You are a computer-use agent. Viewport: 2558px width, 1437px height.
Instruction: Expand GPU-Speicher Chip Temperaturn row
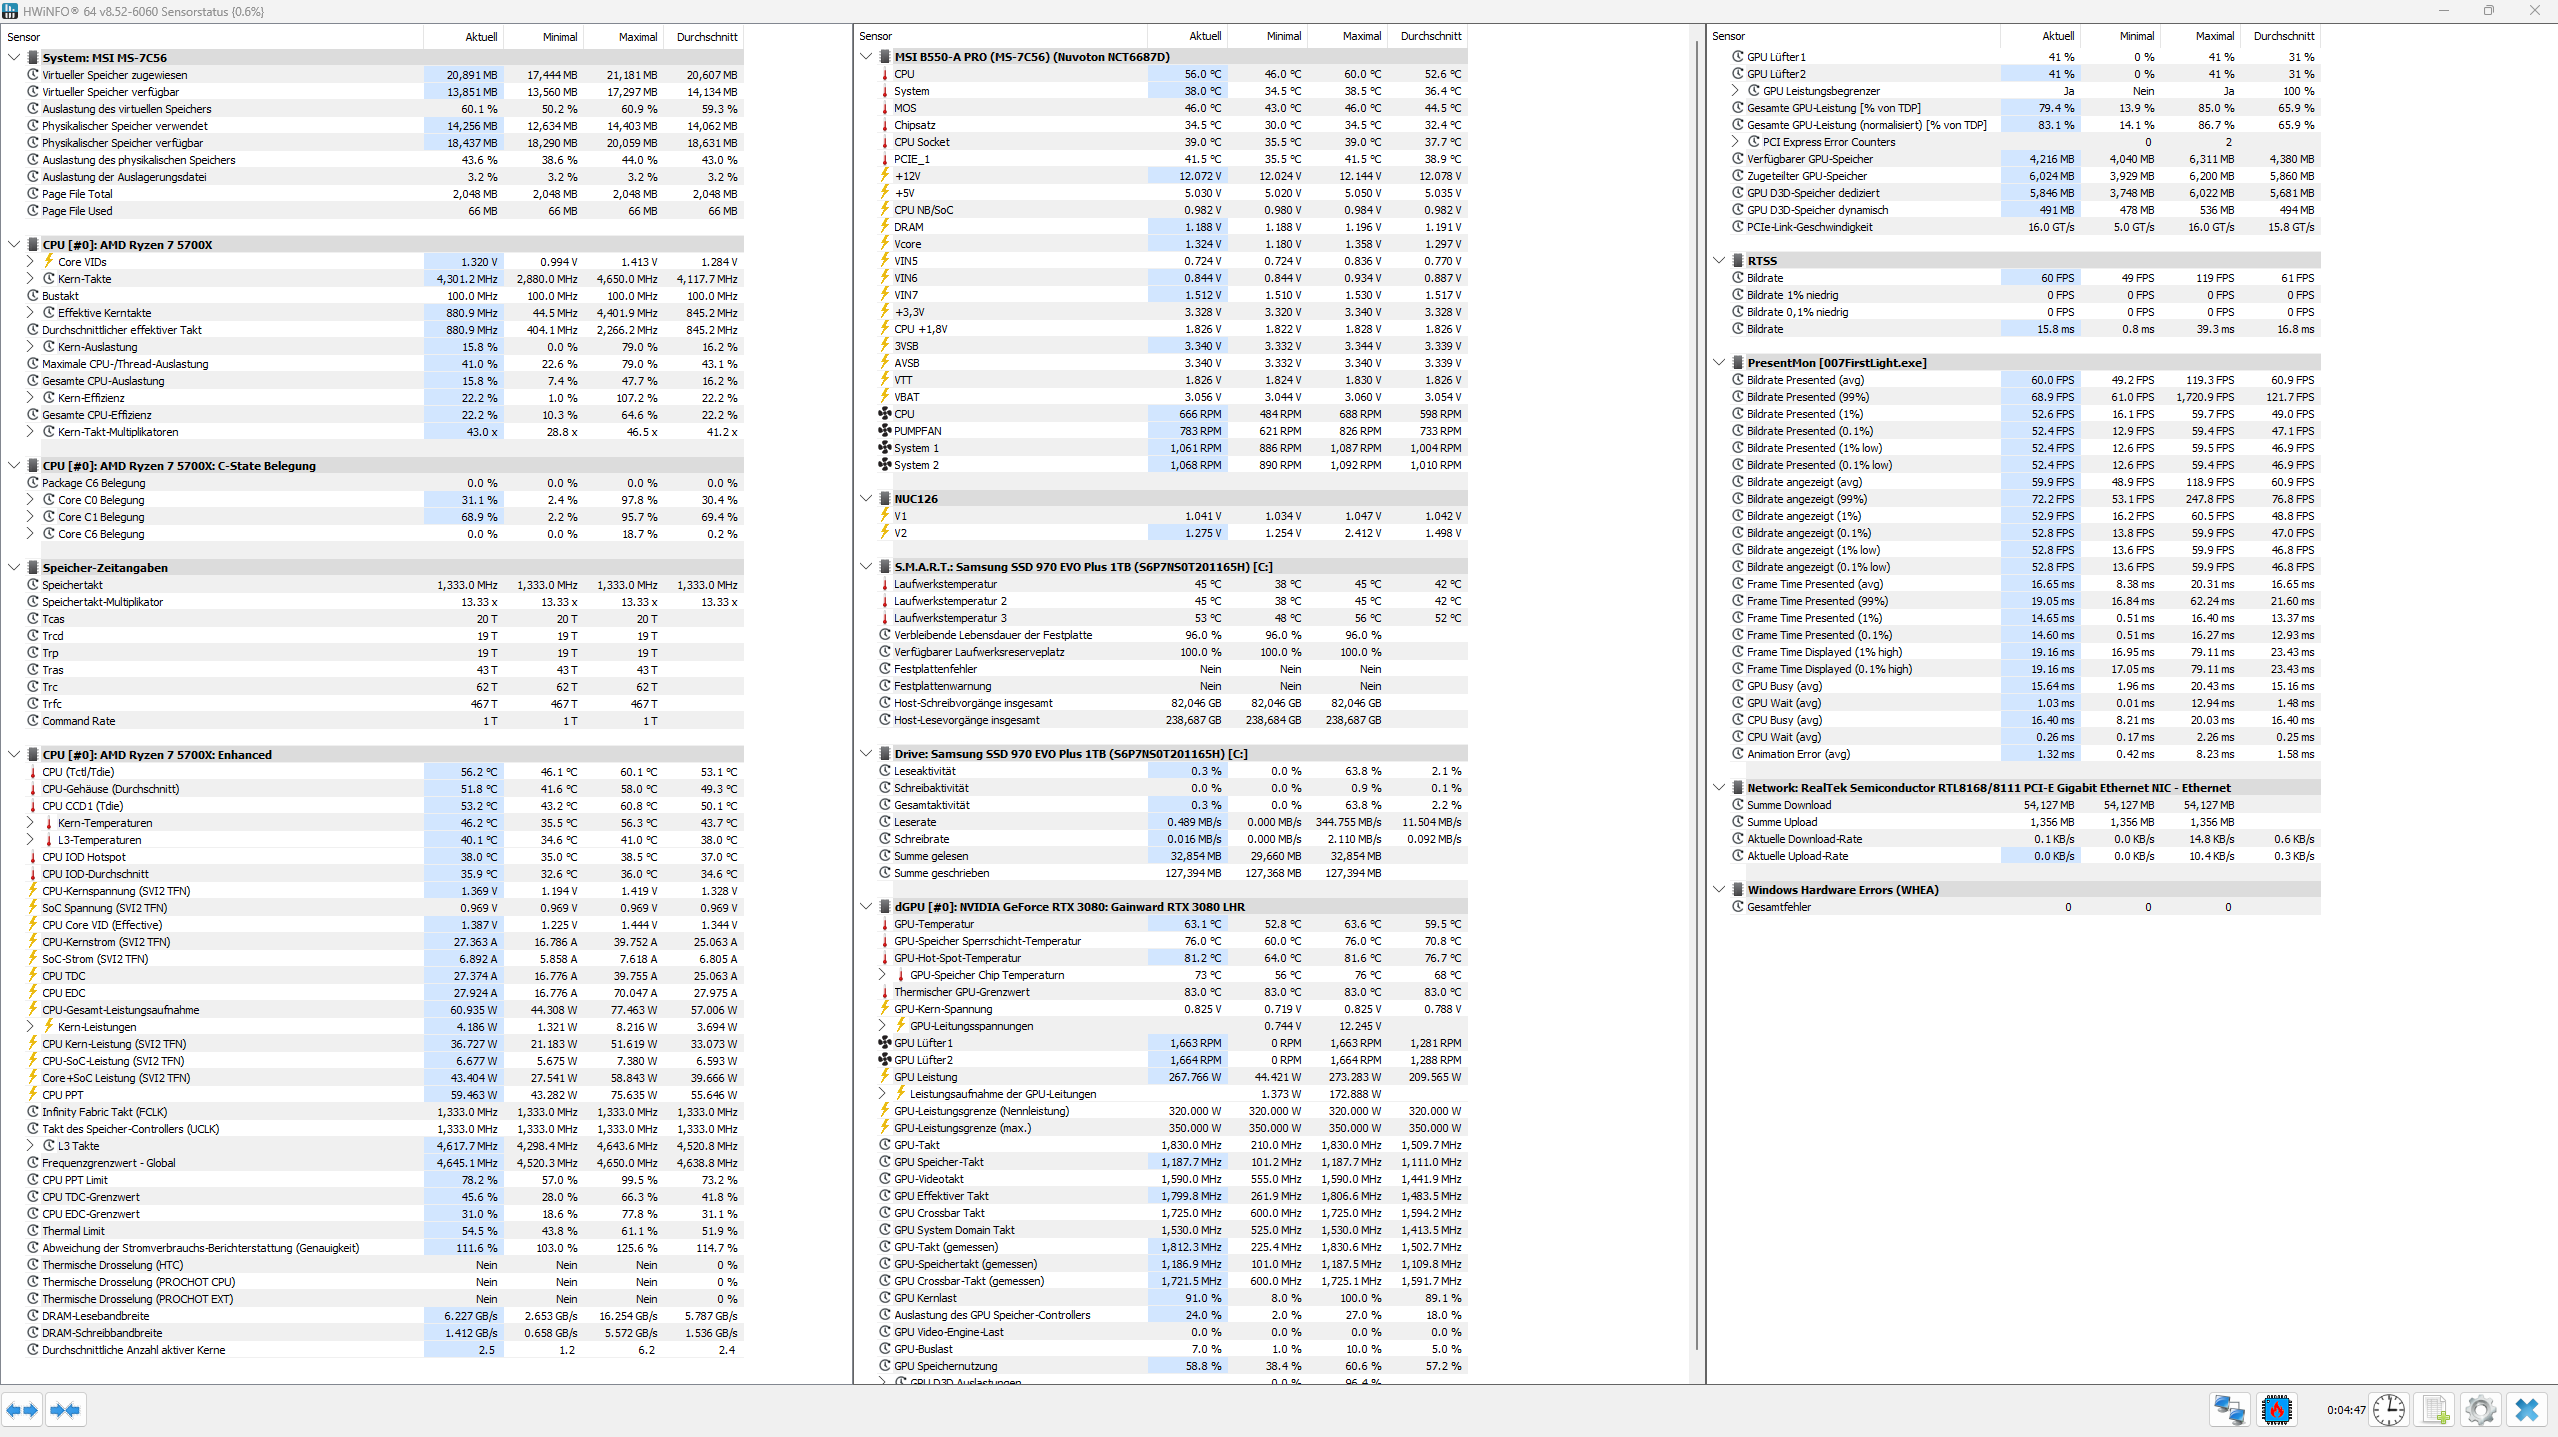(x=882, y=975)
